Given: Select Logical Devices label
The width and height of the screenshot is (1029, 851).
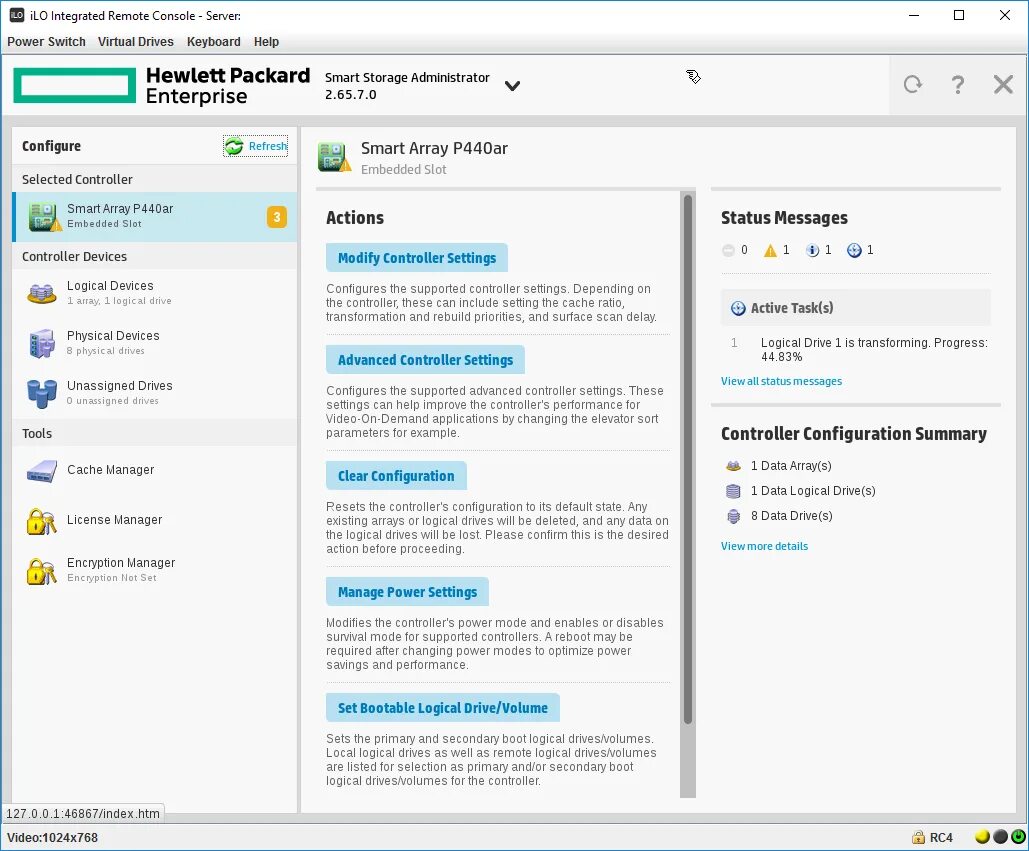Looking at the screenshot, I should tap(110, 286).
